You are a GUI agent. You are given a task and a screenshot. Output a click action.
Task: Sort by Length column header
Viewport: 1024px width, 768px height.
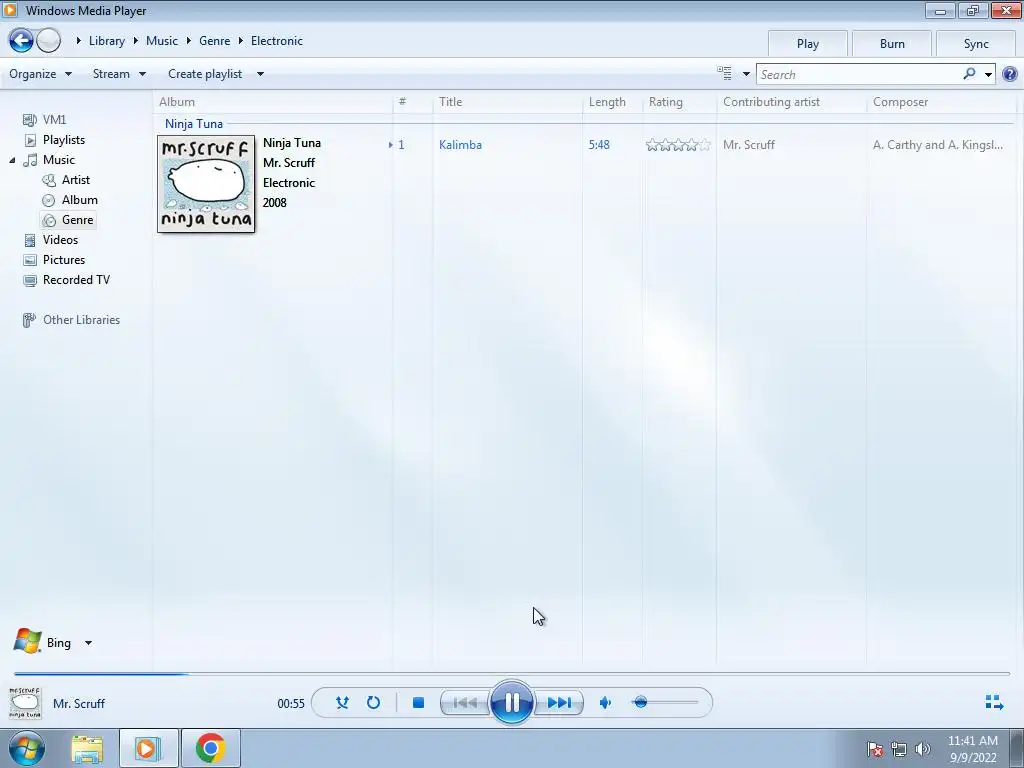coord(613,102)
